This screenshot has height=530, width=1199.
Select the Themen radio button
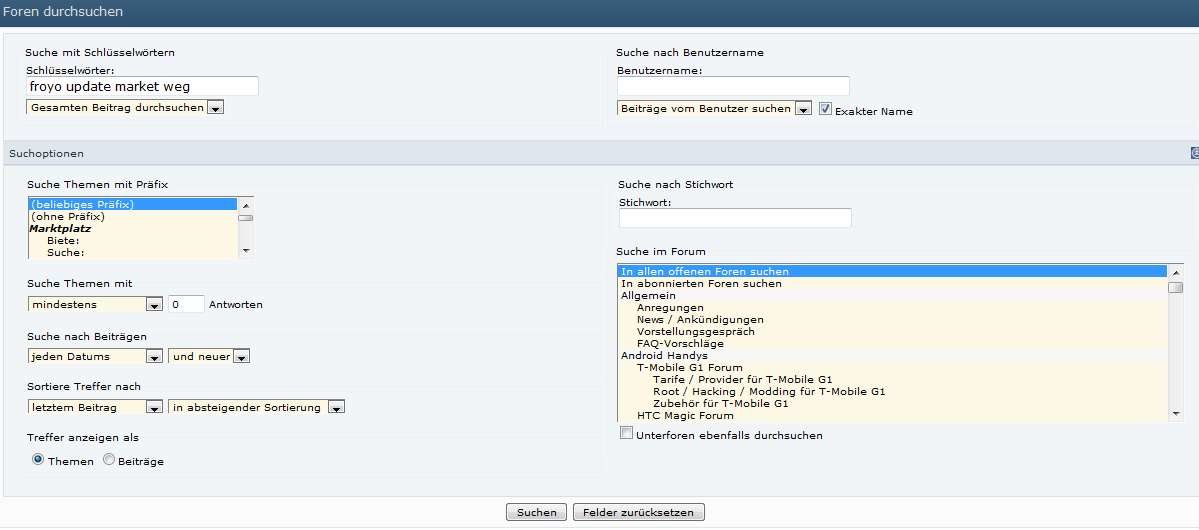tap(38, 460)
